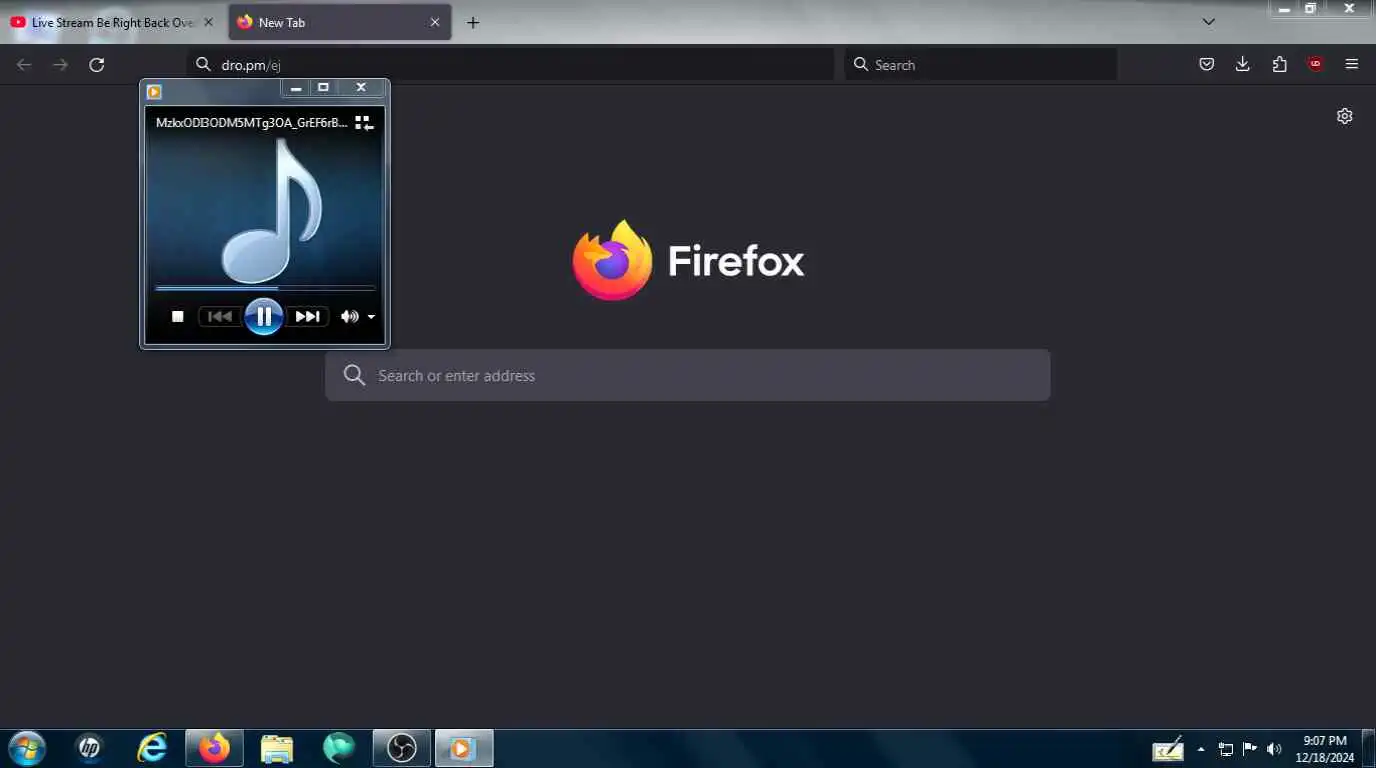Minimize the media player window
The image size is (1376, 768).
tap(296, 88)
